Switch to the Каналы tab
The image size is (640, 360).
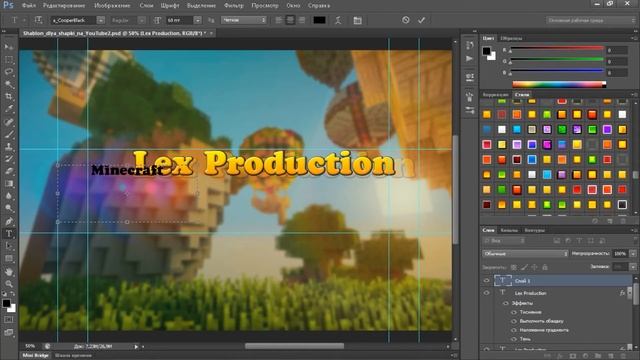point(509,230)
